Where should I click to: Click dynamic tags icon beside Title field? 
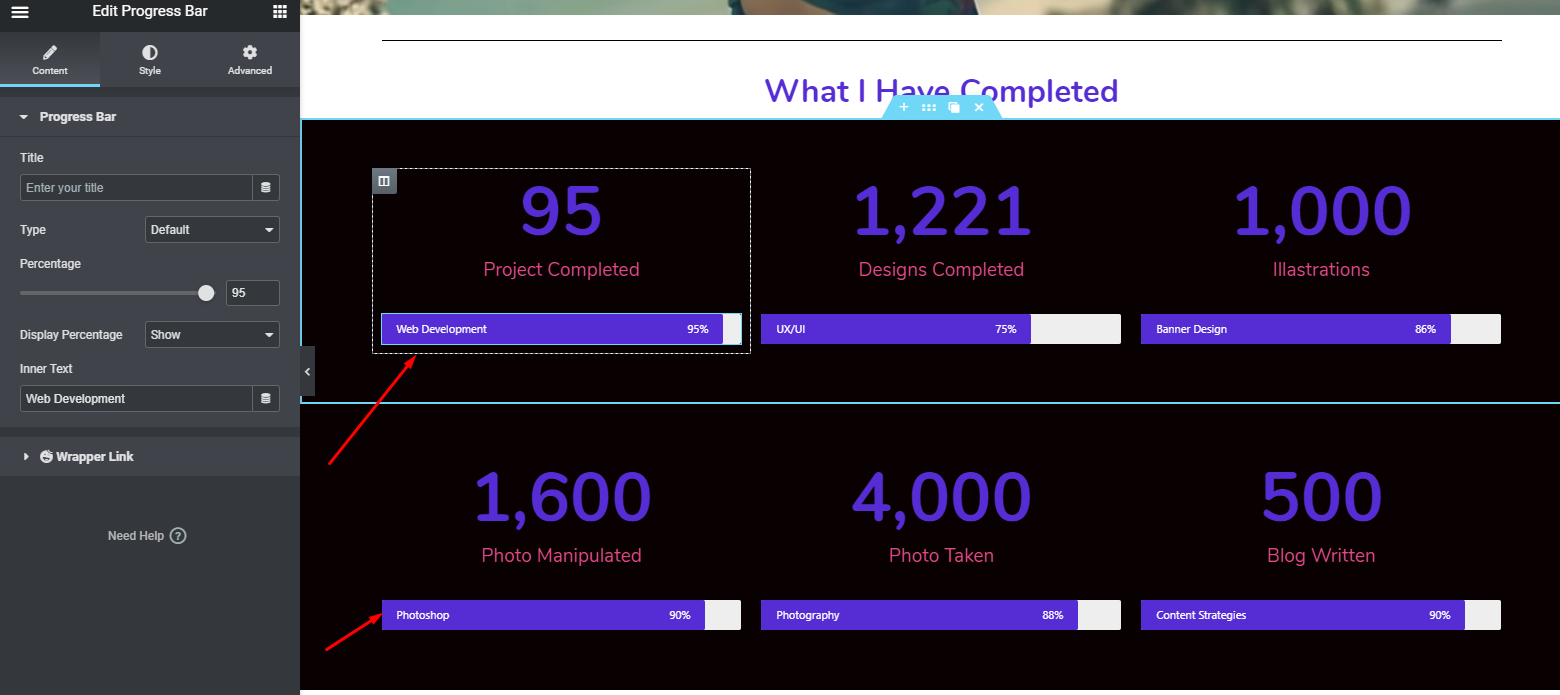(x=266, y=188)
